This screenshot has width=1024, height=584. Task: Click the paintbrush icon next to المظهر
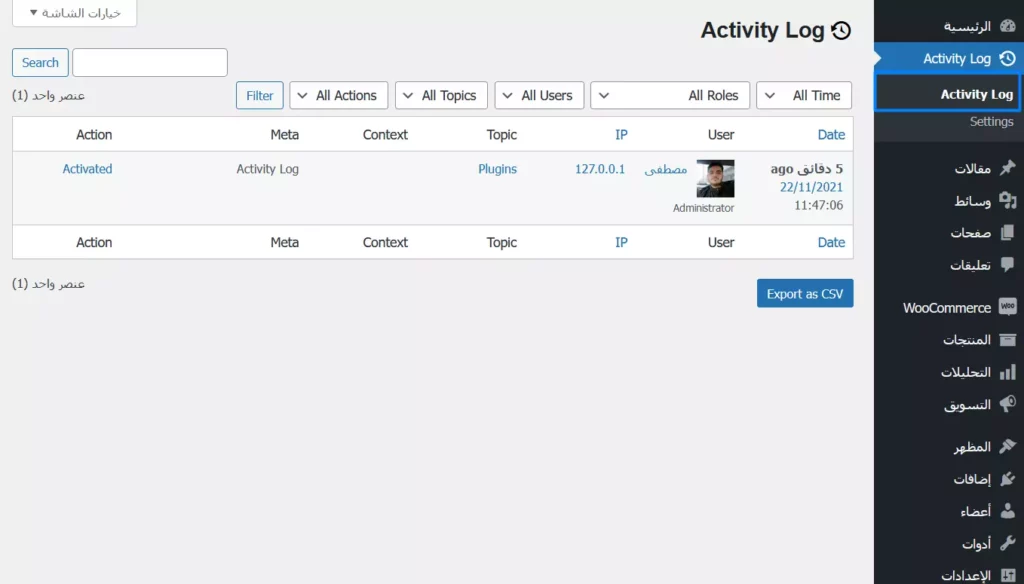point(1008,446)
